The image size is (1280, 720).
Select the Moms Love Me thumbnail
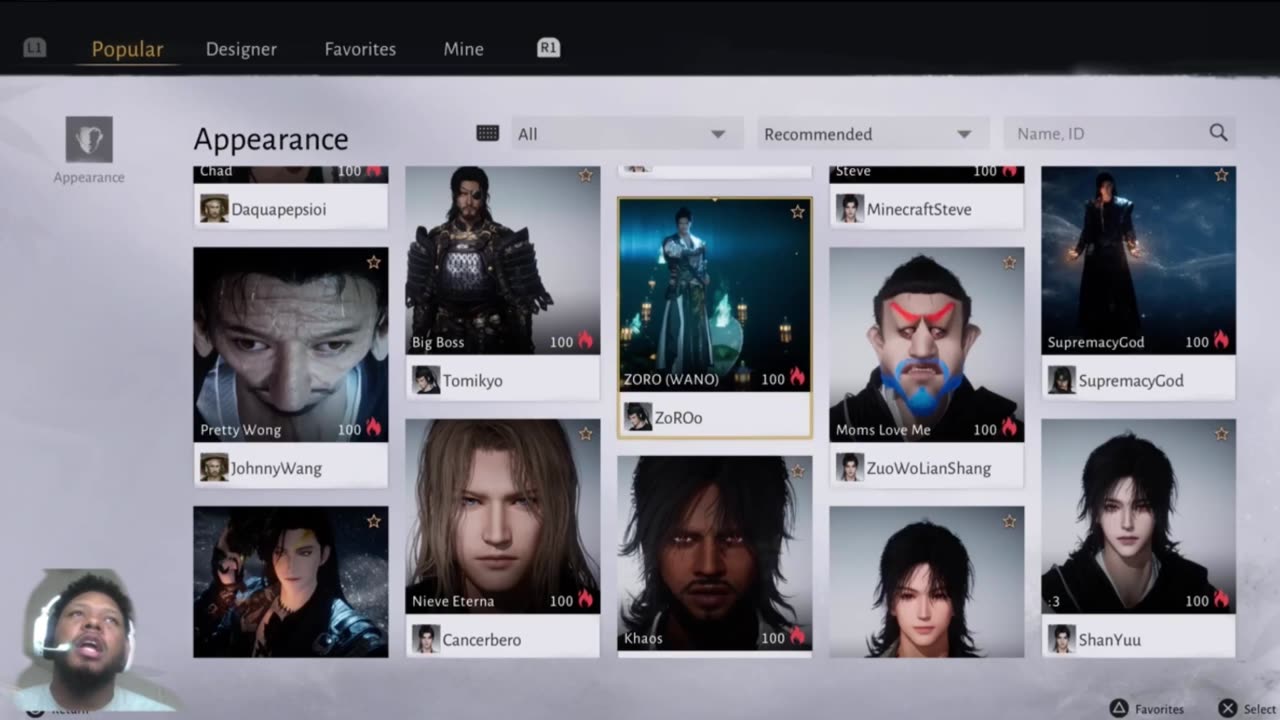click(926, 344)
